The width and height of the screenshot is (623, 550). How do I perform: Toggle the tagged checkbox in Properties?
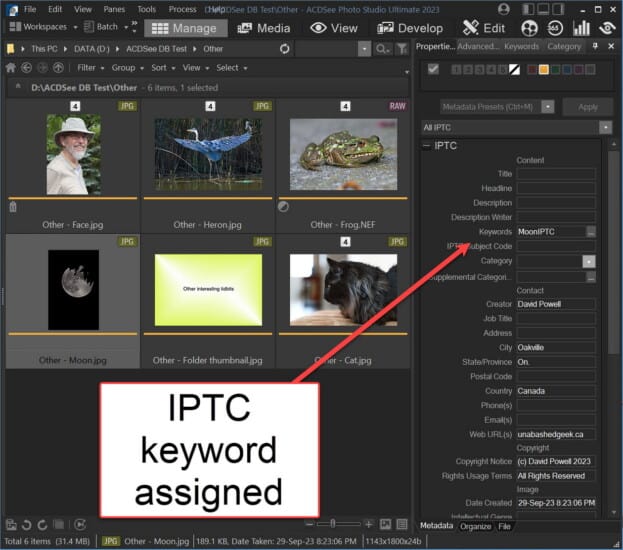(x=433, y=69)
